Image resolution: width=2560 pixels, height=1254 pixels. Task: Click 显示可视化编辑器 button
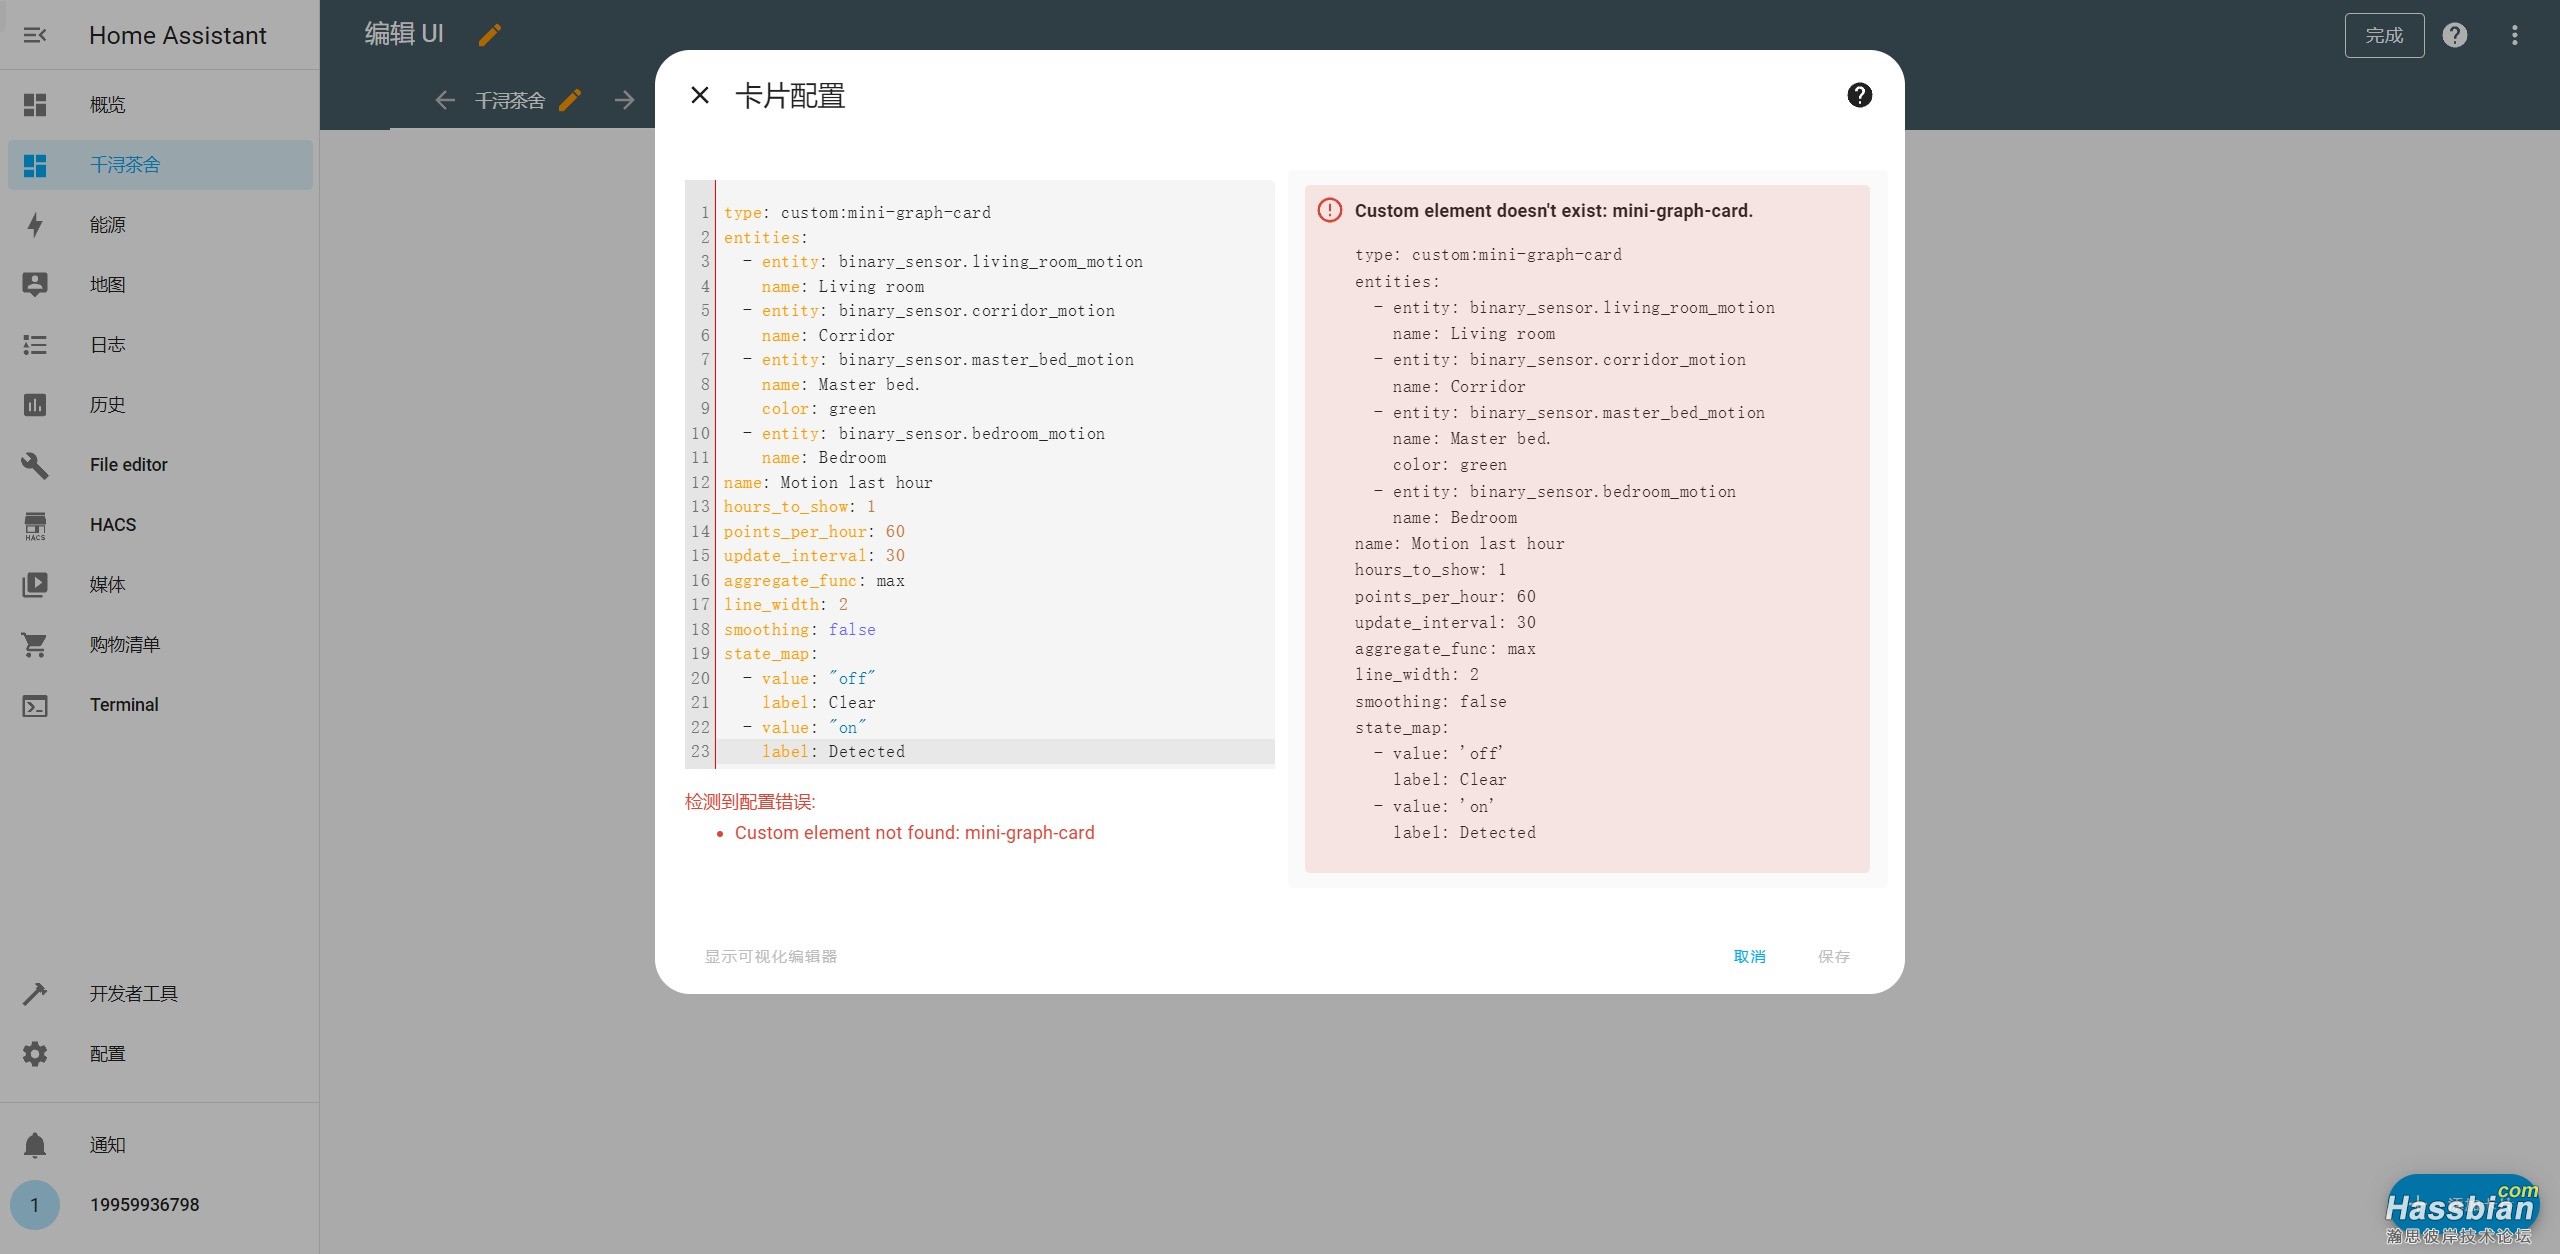coord(771,957)
